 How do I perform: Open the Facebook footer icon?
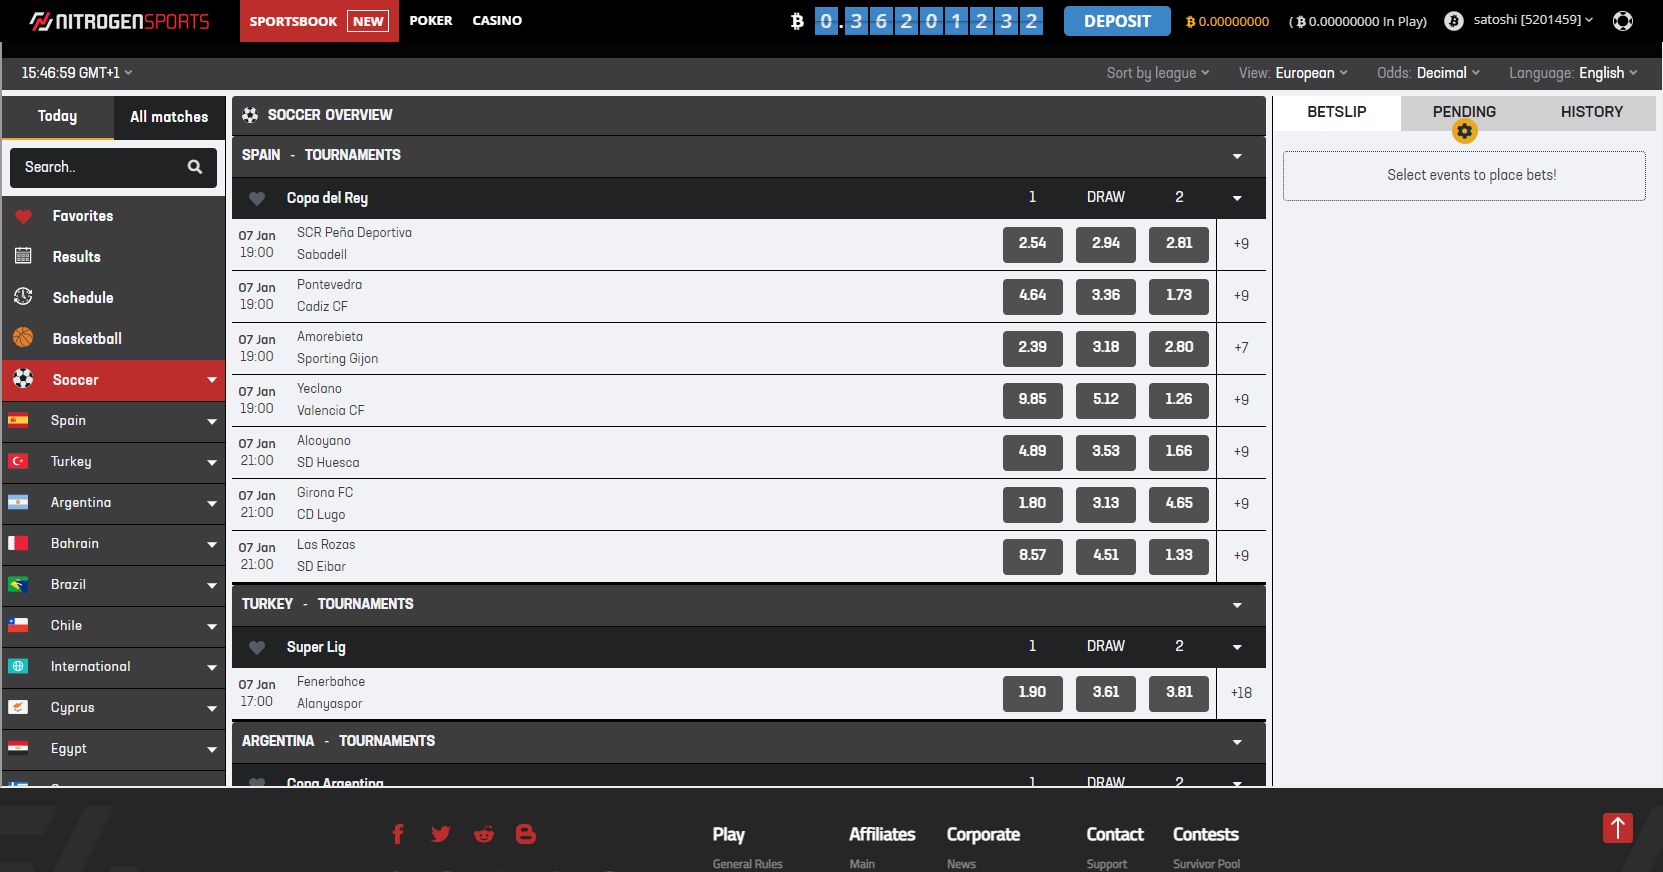coord(398,834)
